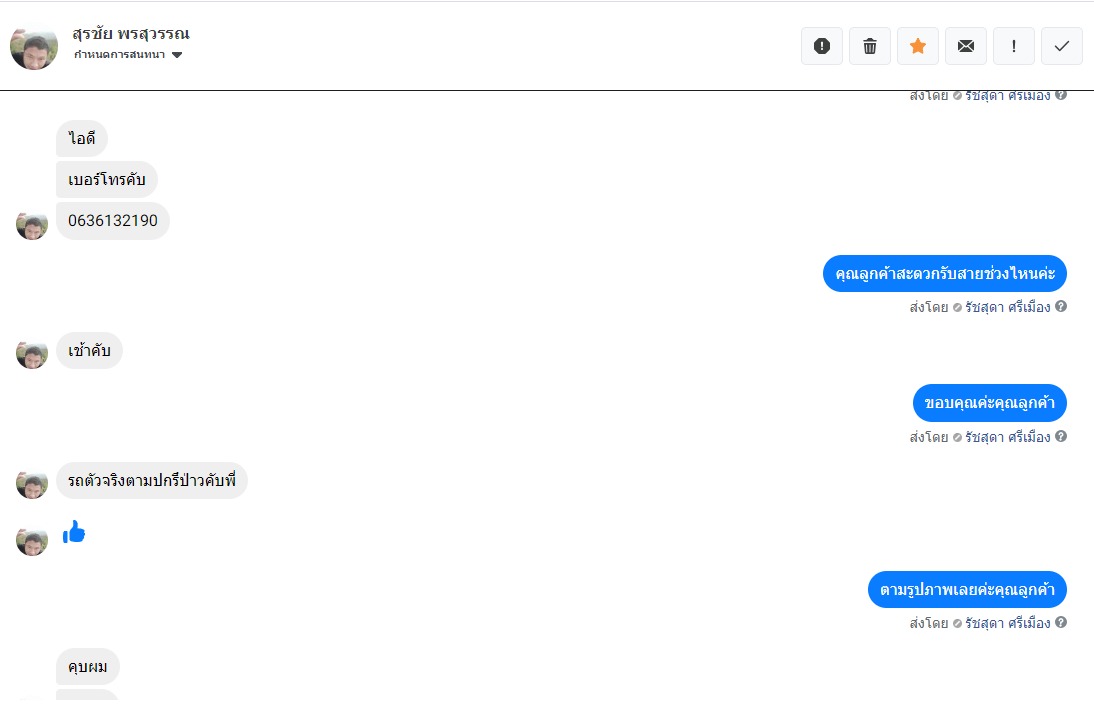Open สุรชัย พรสุวรรณ customer name in header
This screenshot has width=1094, height=712.
click(x=131, y=33)
